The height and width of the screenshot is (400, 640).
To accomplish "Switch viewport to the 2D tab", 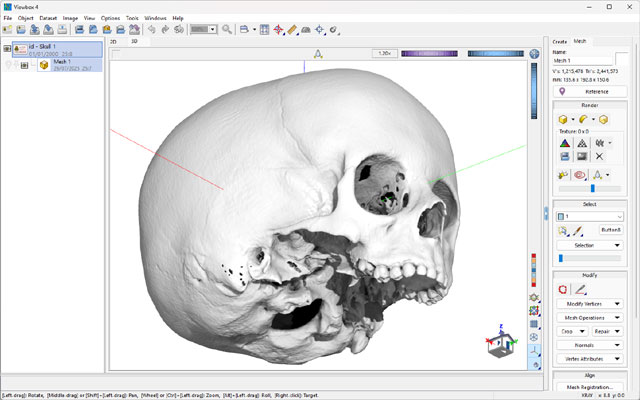I will pyautogui.click(x=114, y=43).
